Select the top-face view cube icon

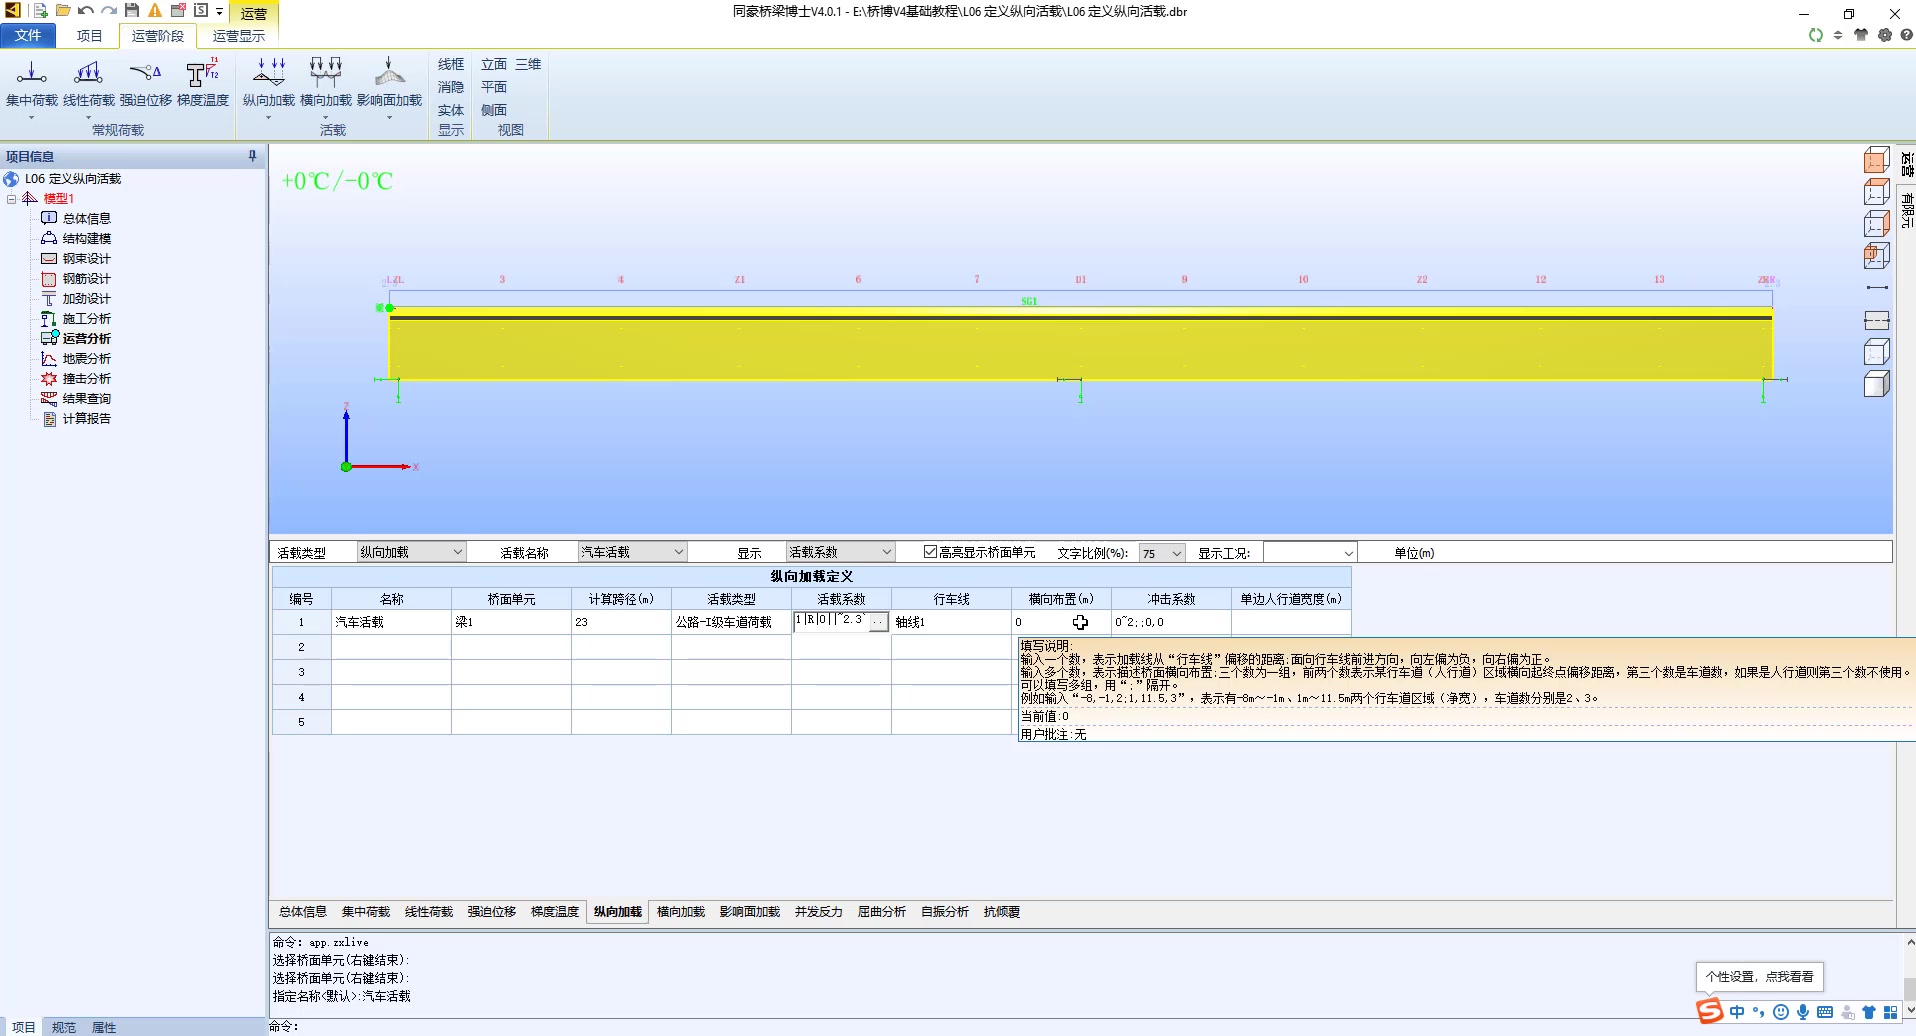click(1877, 192)
